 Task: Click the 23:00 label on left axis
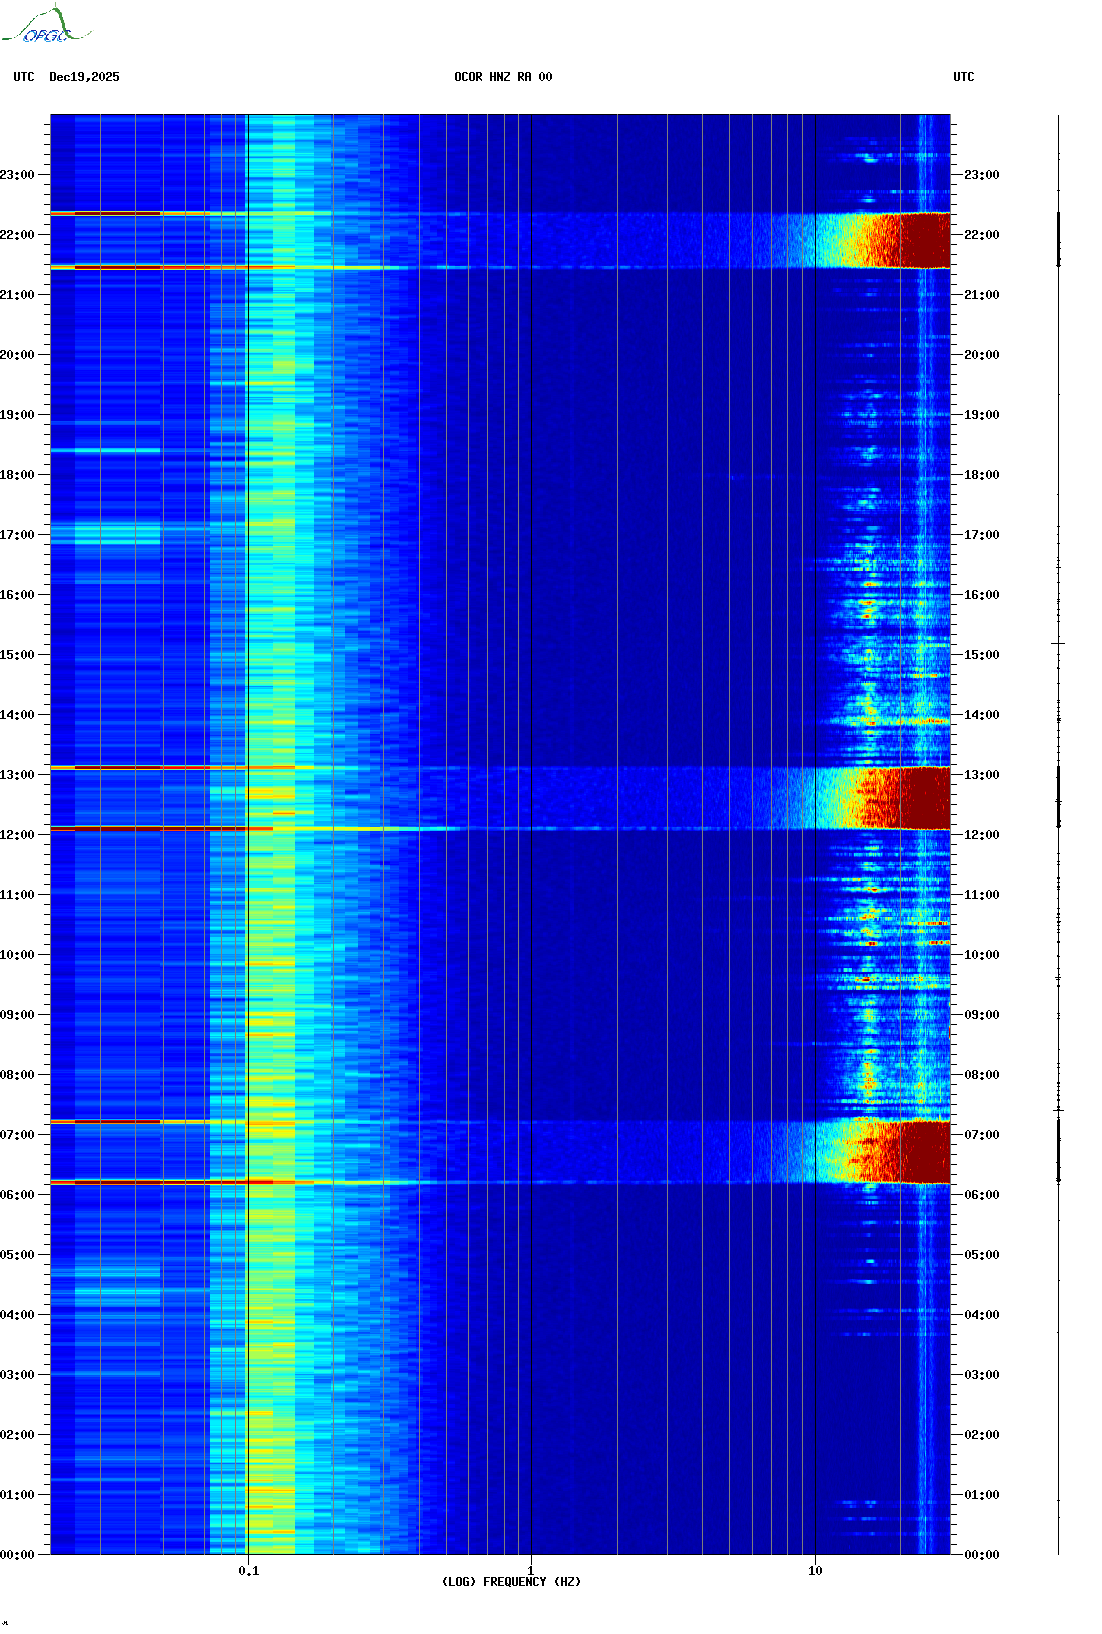(18, 175)
